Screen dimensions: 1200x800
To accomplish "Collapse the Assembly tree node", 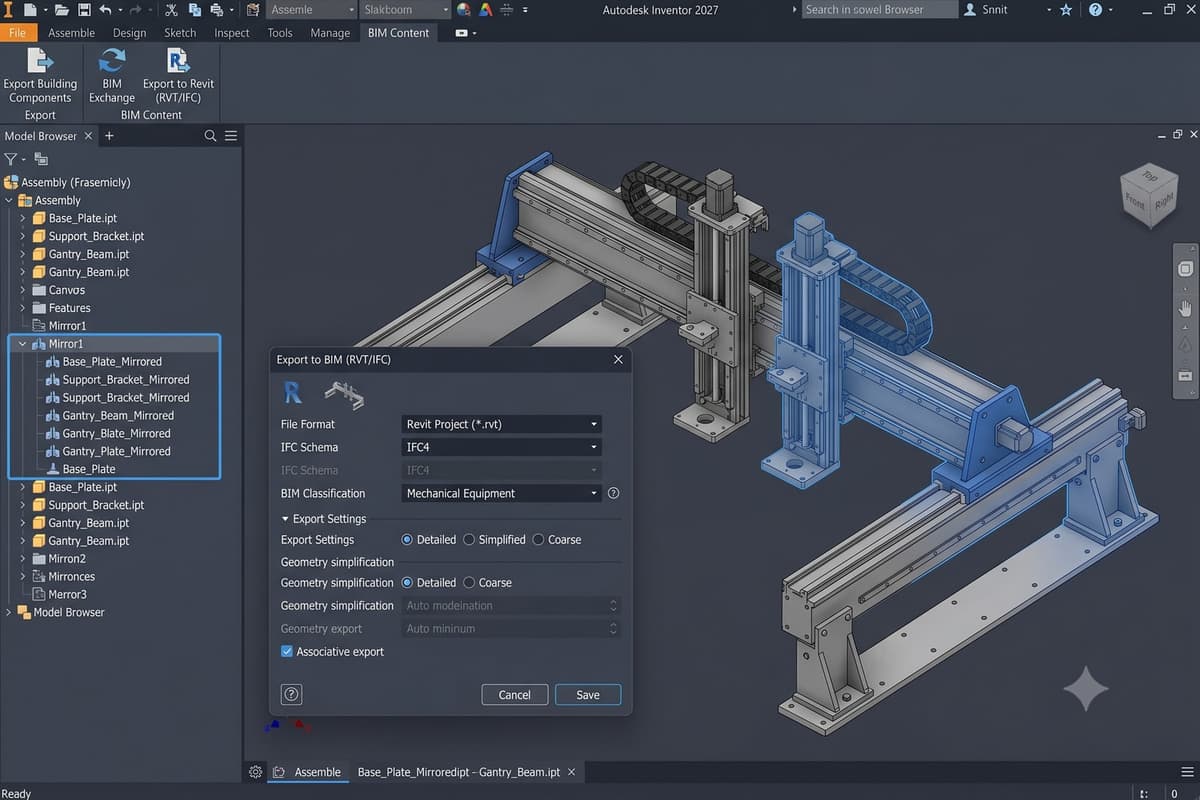I will pos(10,200).
